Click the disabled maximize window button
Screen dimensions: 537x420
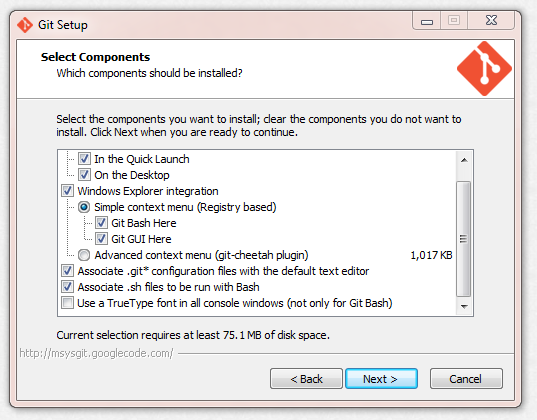[454, 21]
